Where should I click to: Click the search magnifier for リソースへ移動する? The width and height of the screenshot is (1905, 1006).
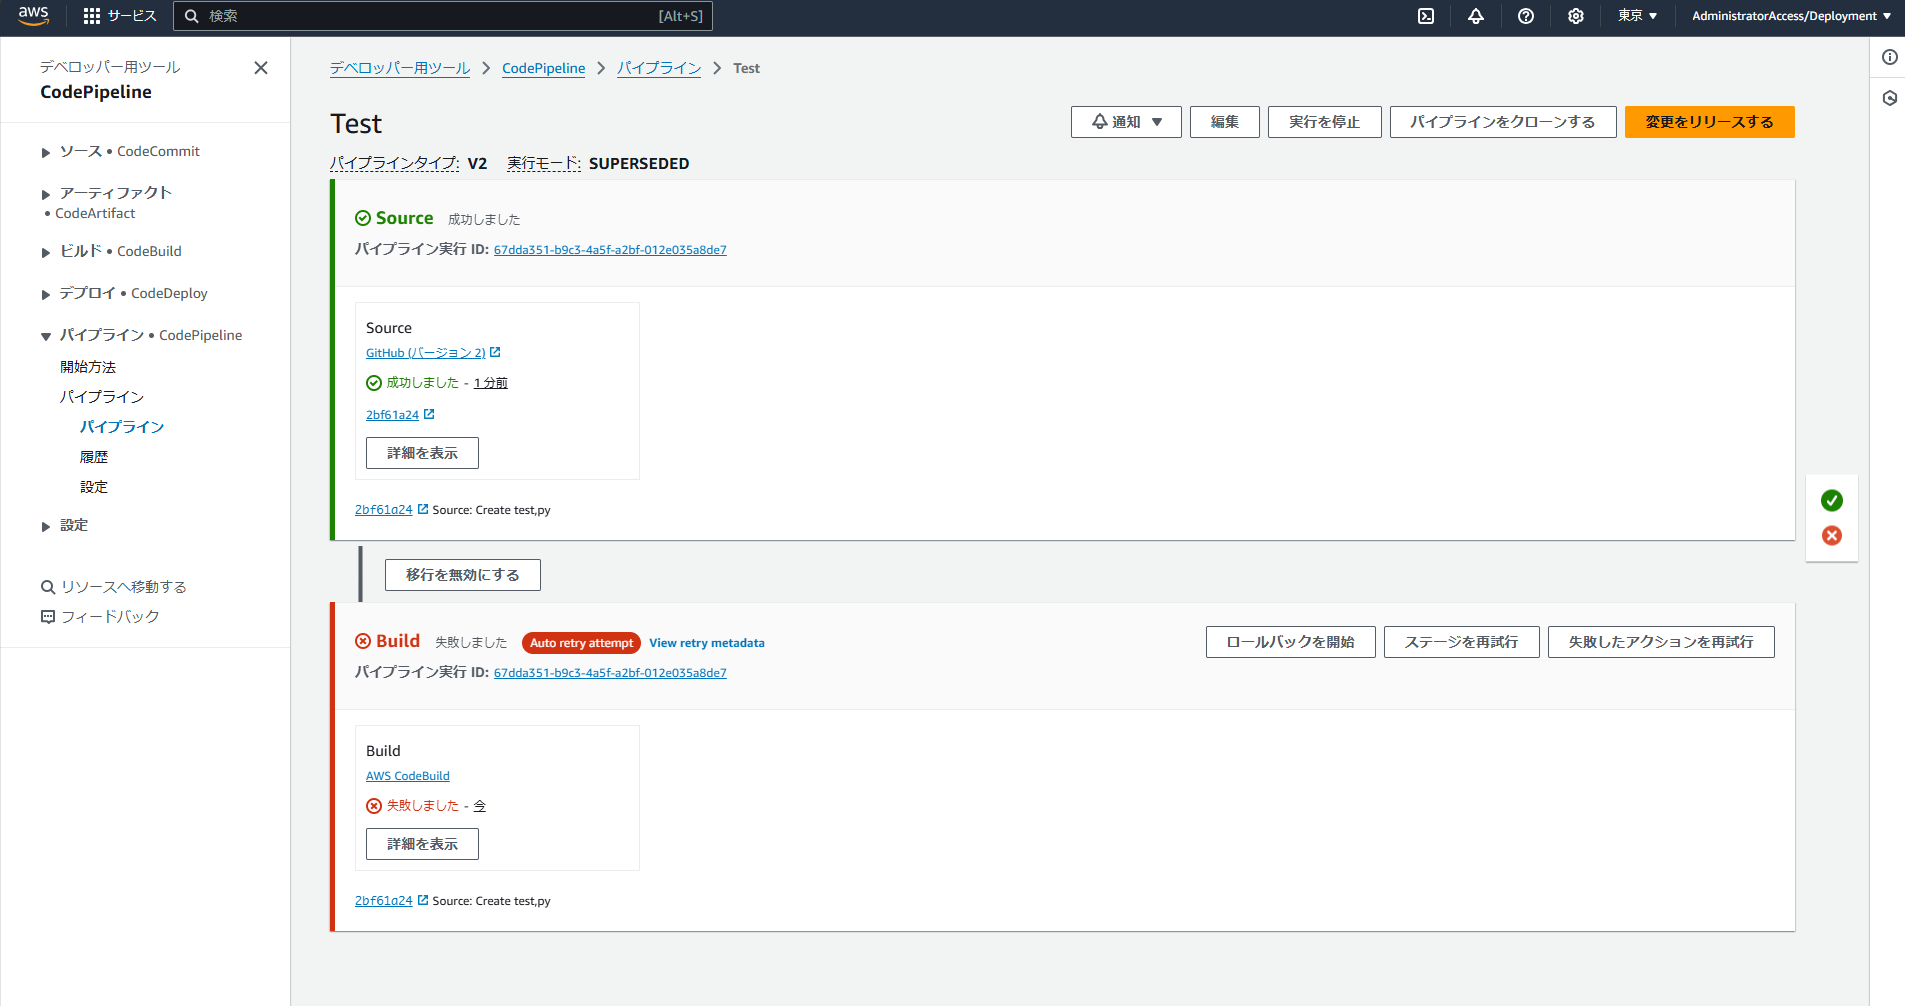(47, 587)
